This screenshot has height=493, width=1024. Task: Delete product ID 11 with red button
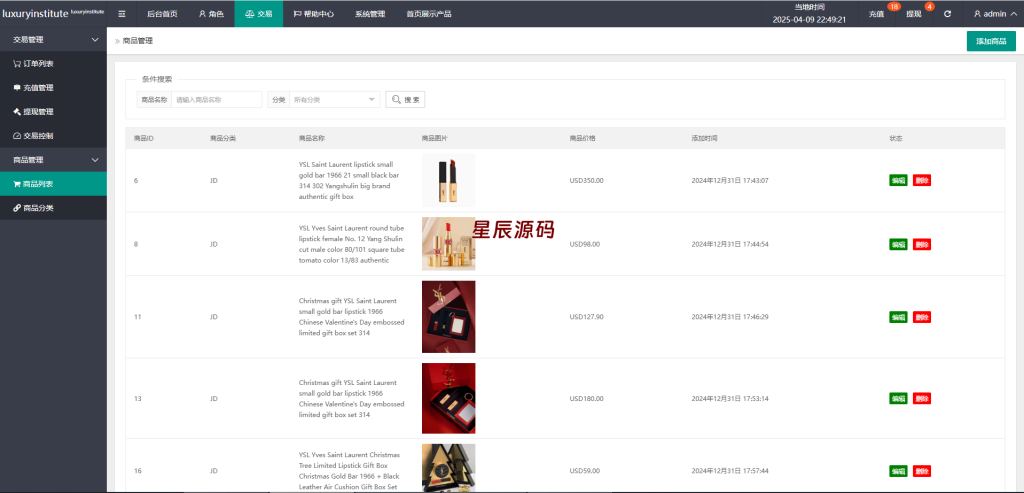[x=921, y=317]
